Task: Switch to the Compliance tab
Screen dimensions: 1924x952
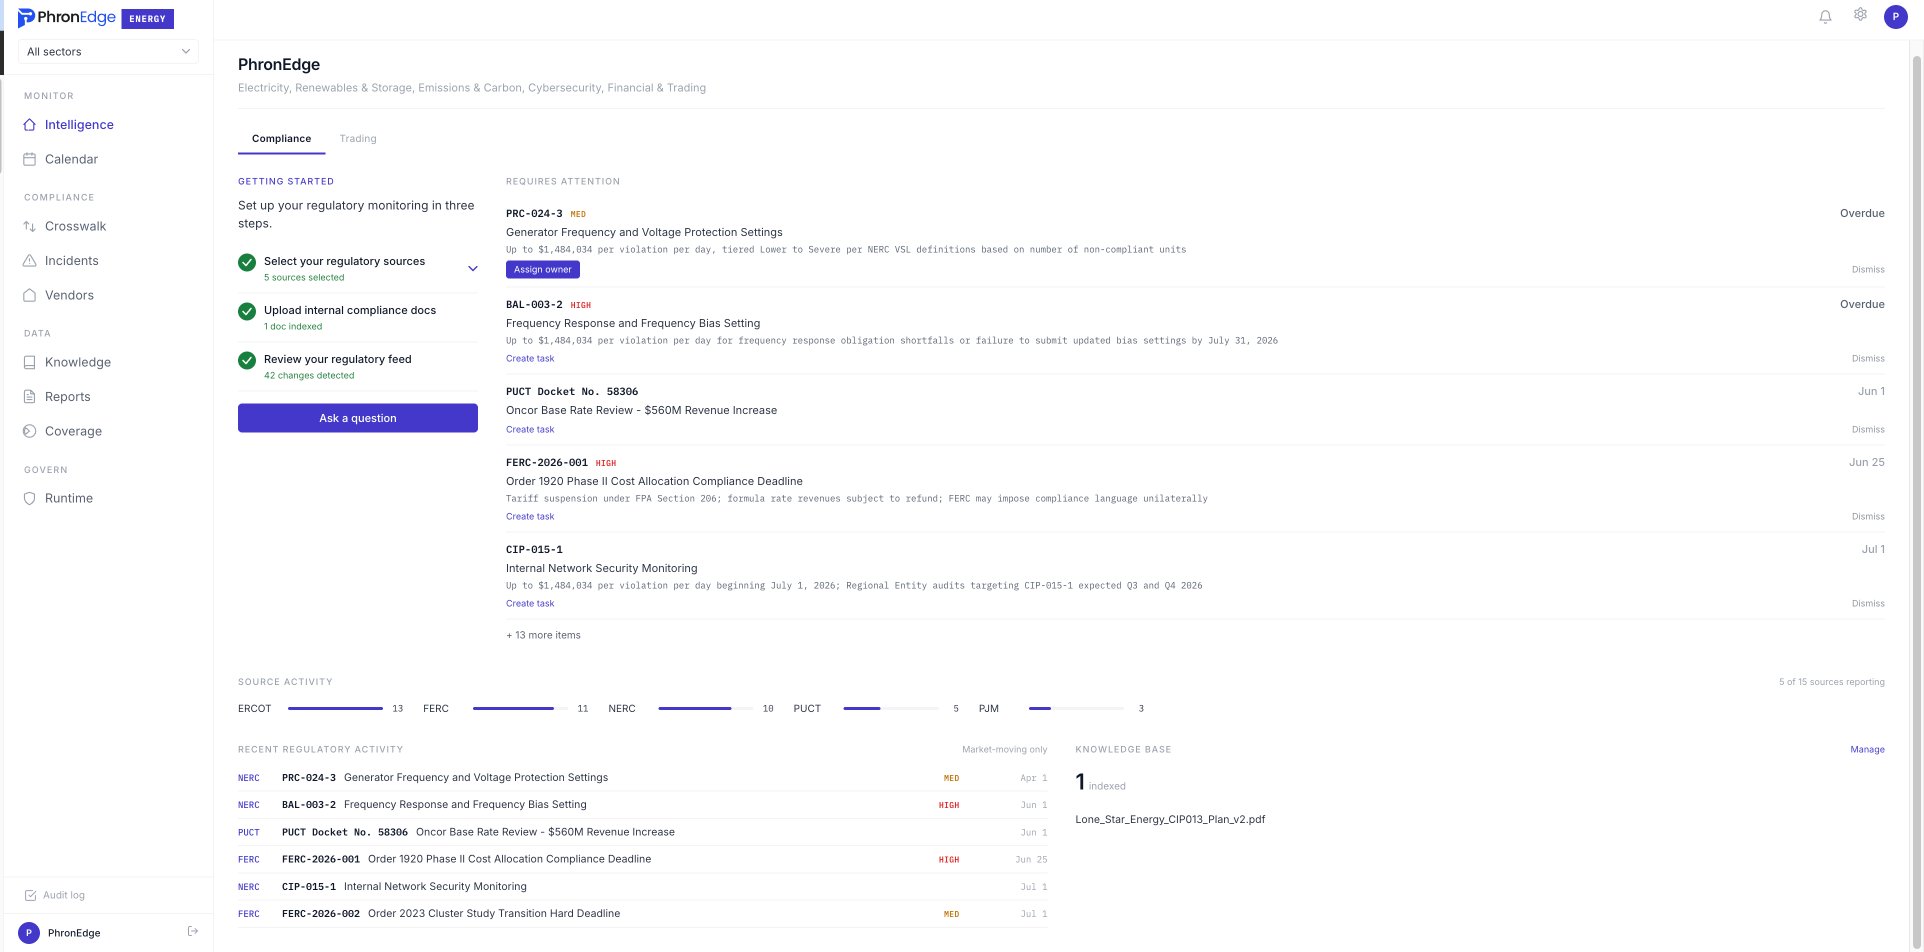Action: point(281,139)
